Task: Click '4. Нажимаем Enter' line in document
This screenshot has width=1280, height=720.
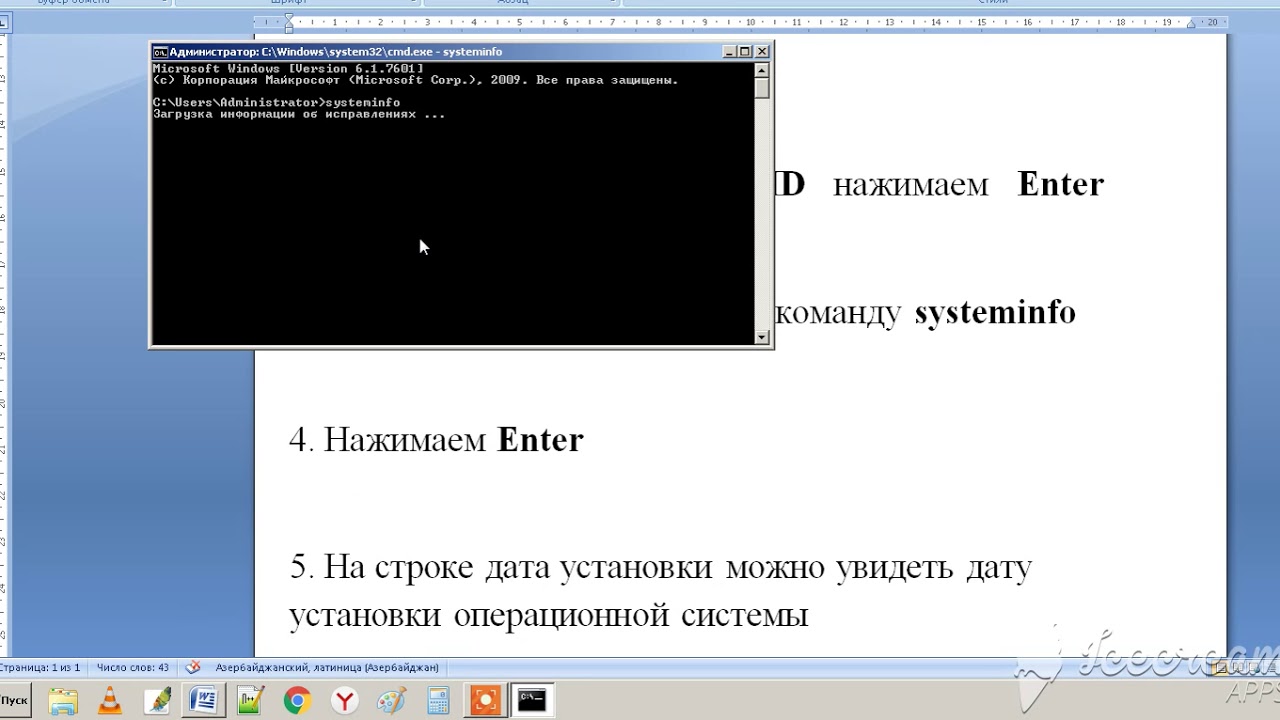Action: coord(436,440)
